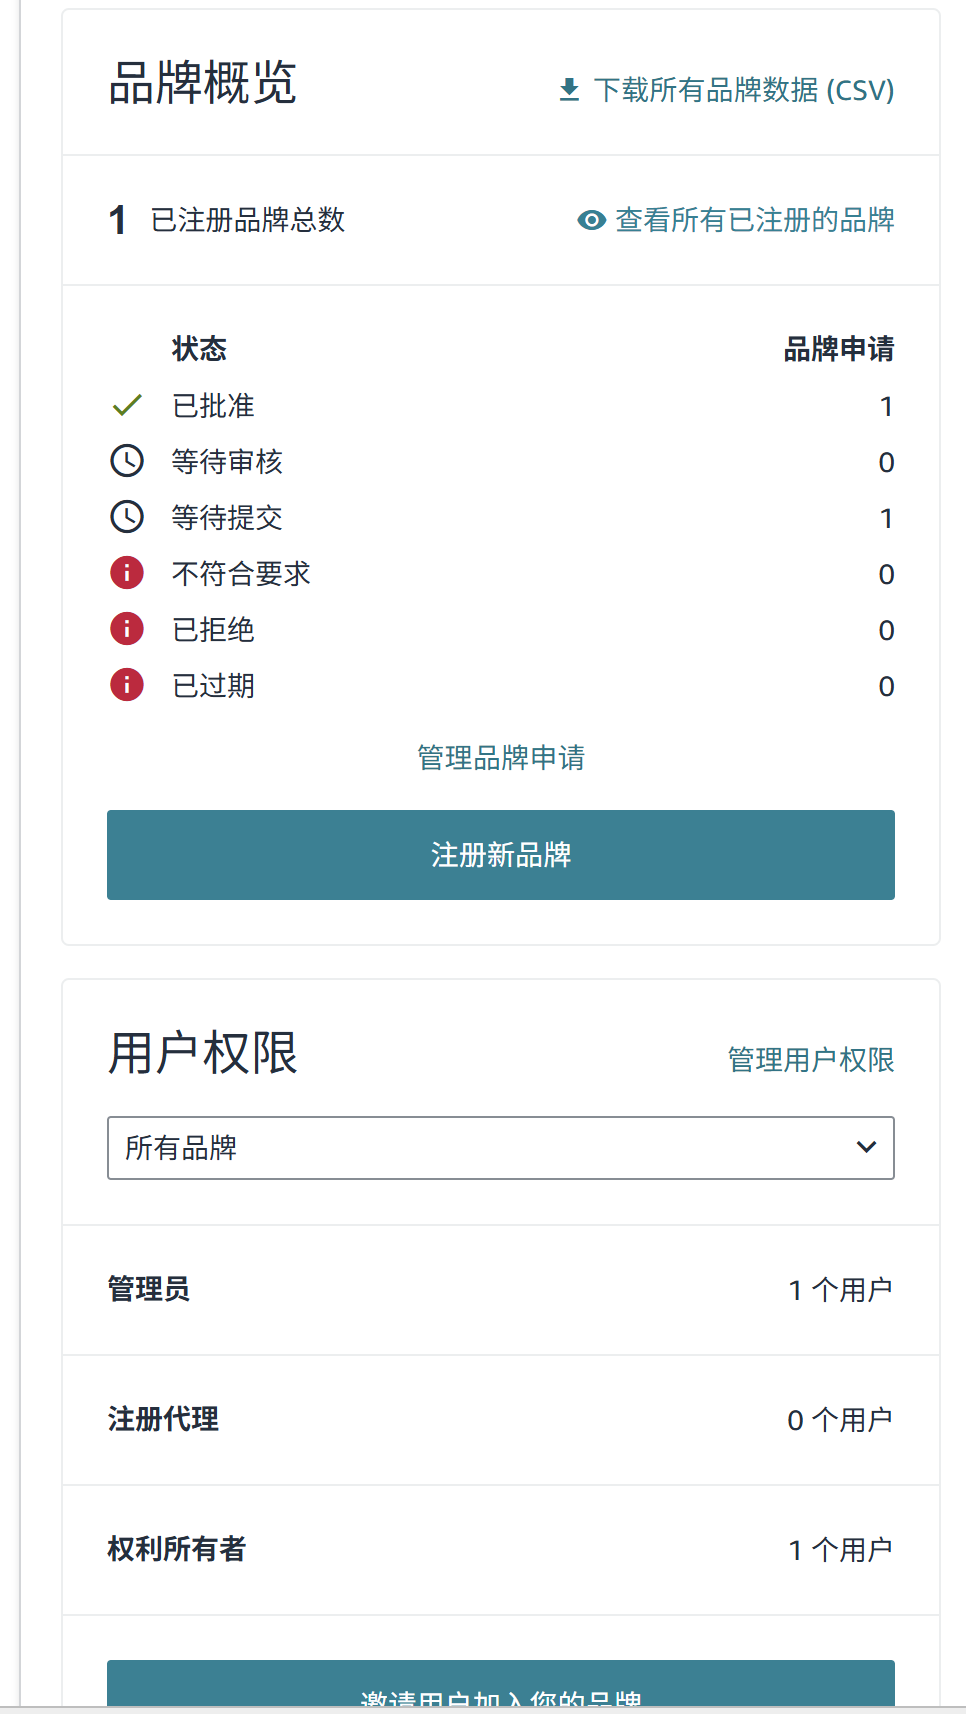Open the 所有品牌 dropdown
966x1714 pixels.
[500, 1148]
